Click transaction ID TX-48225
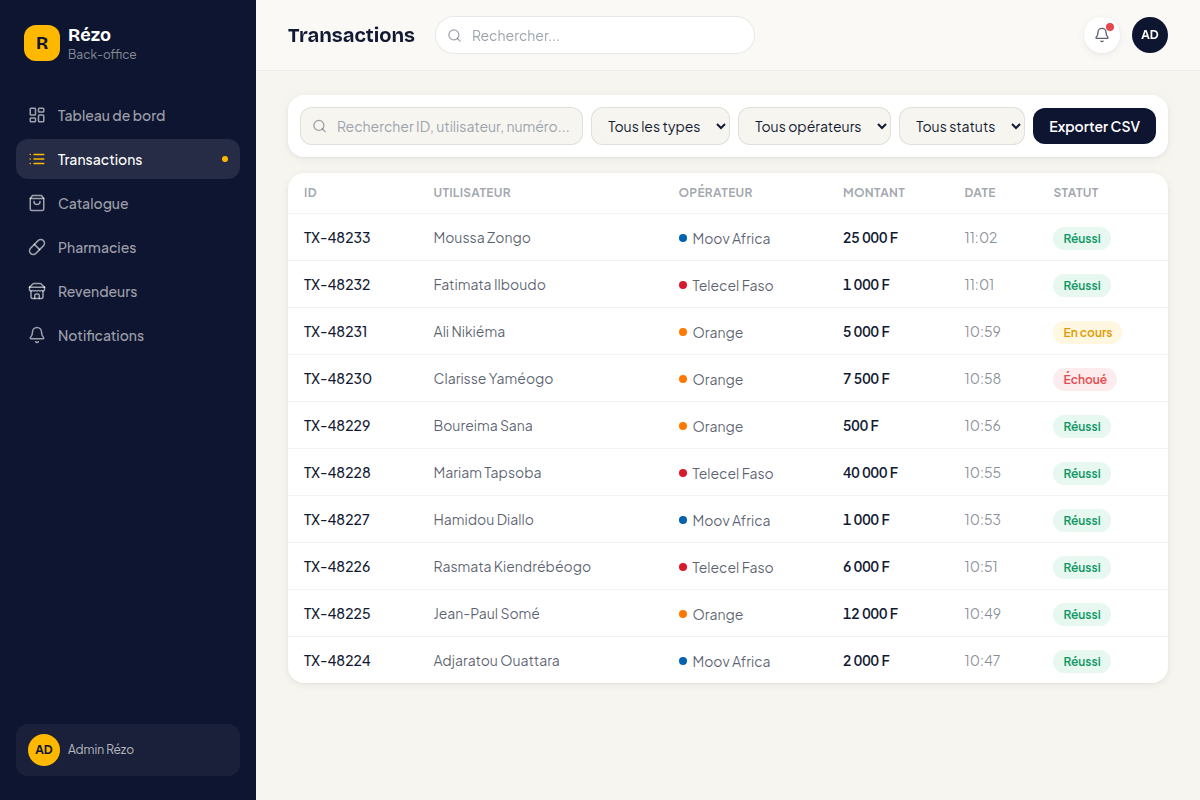This screenshot has height=800, width=1200. [337, 614]
